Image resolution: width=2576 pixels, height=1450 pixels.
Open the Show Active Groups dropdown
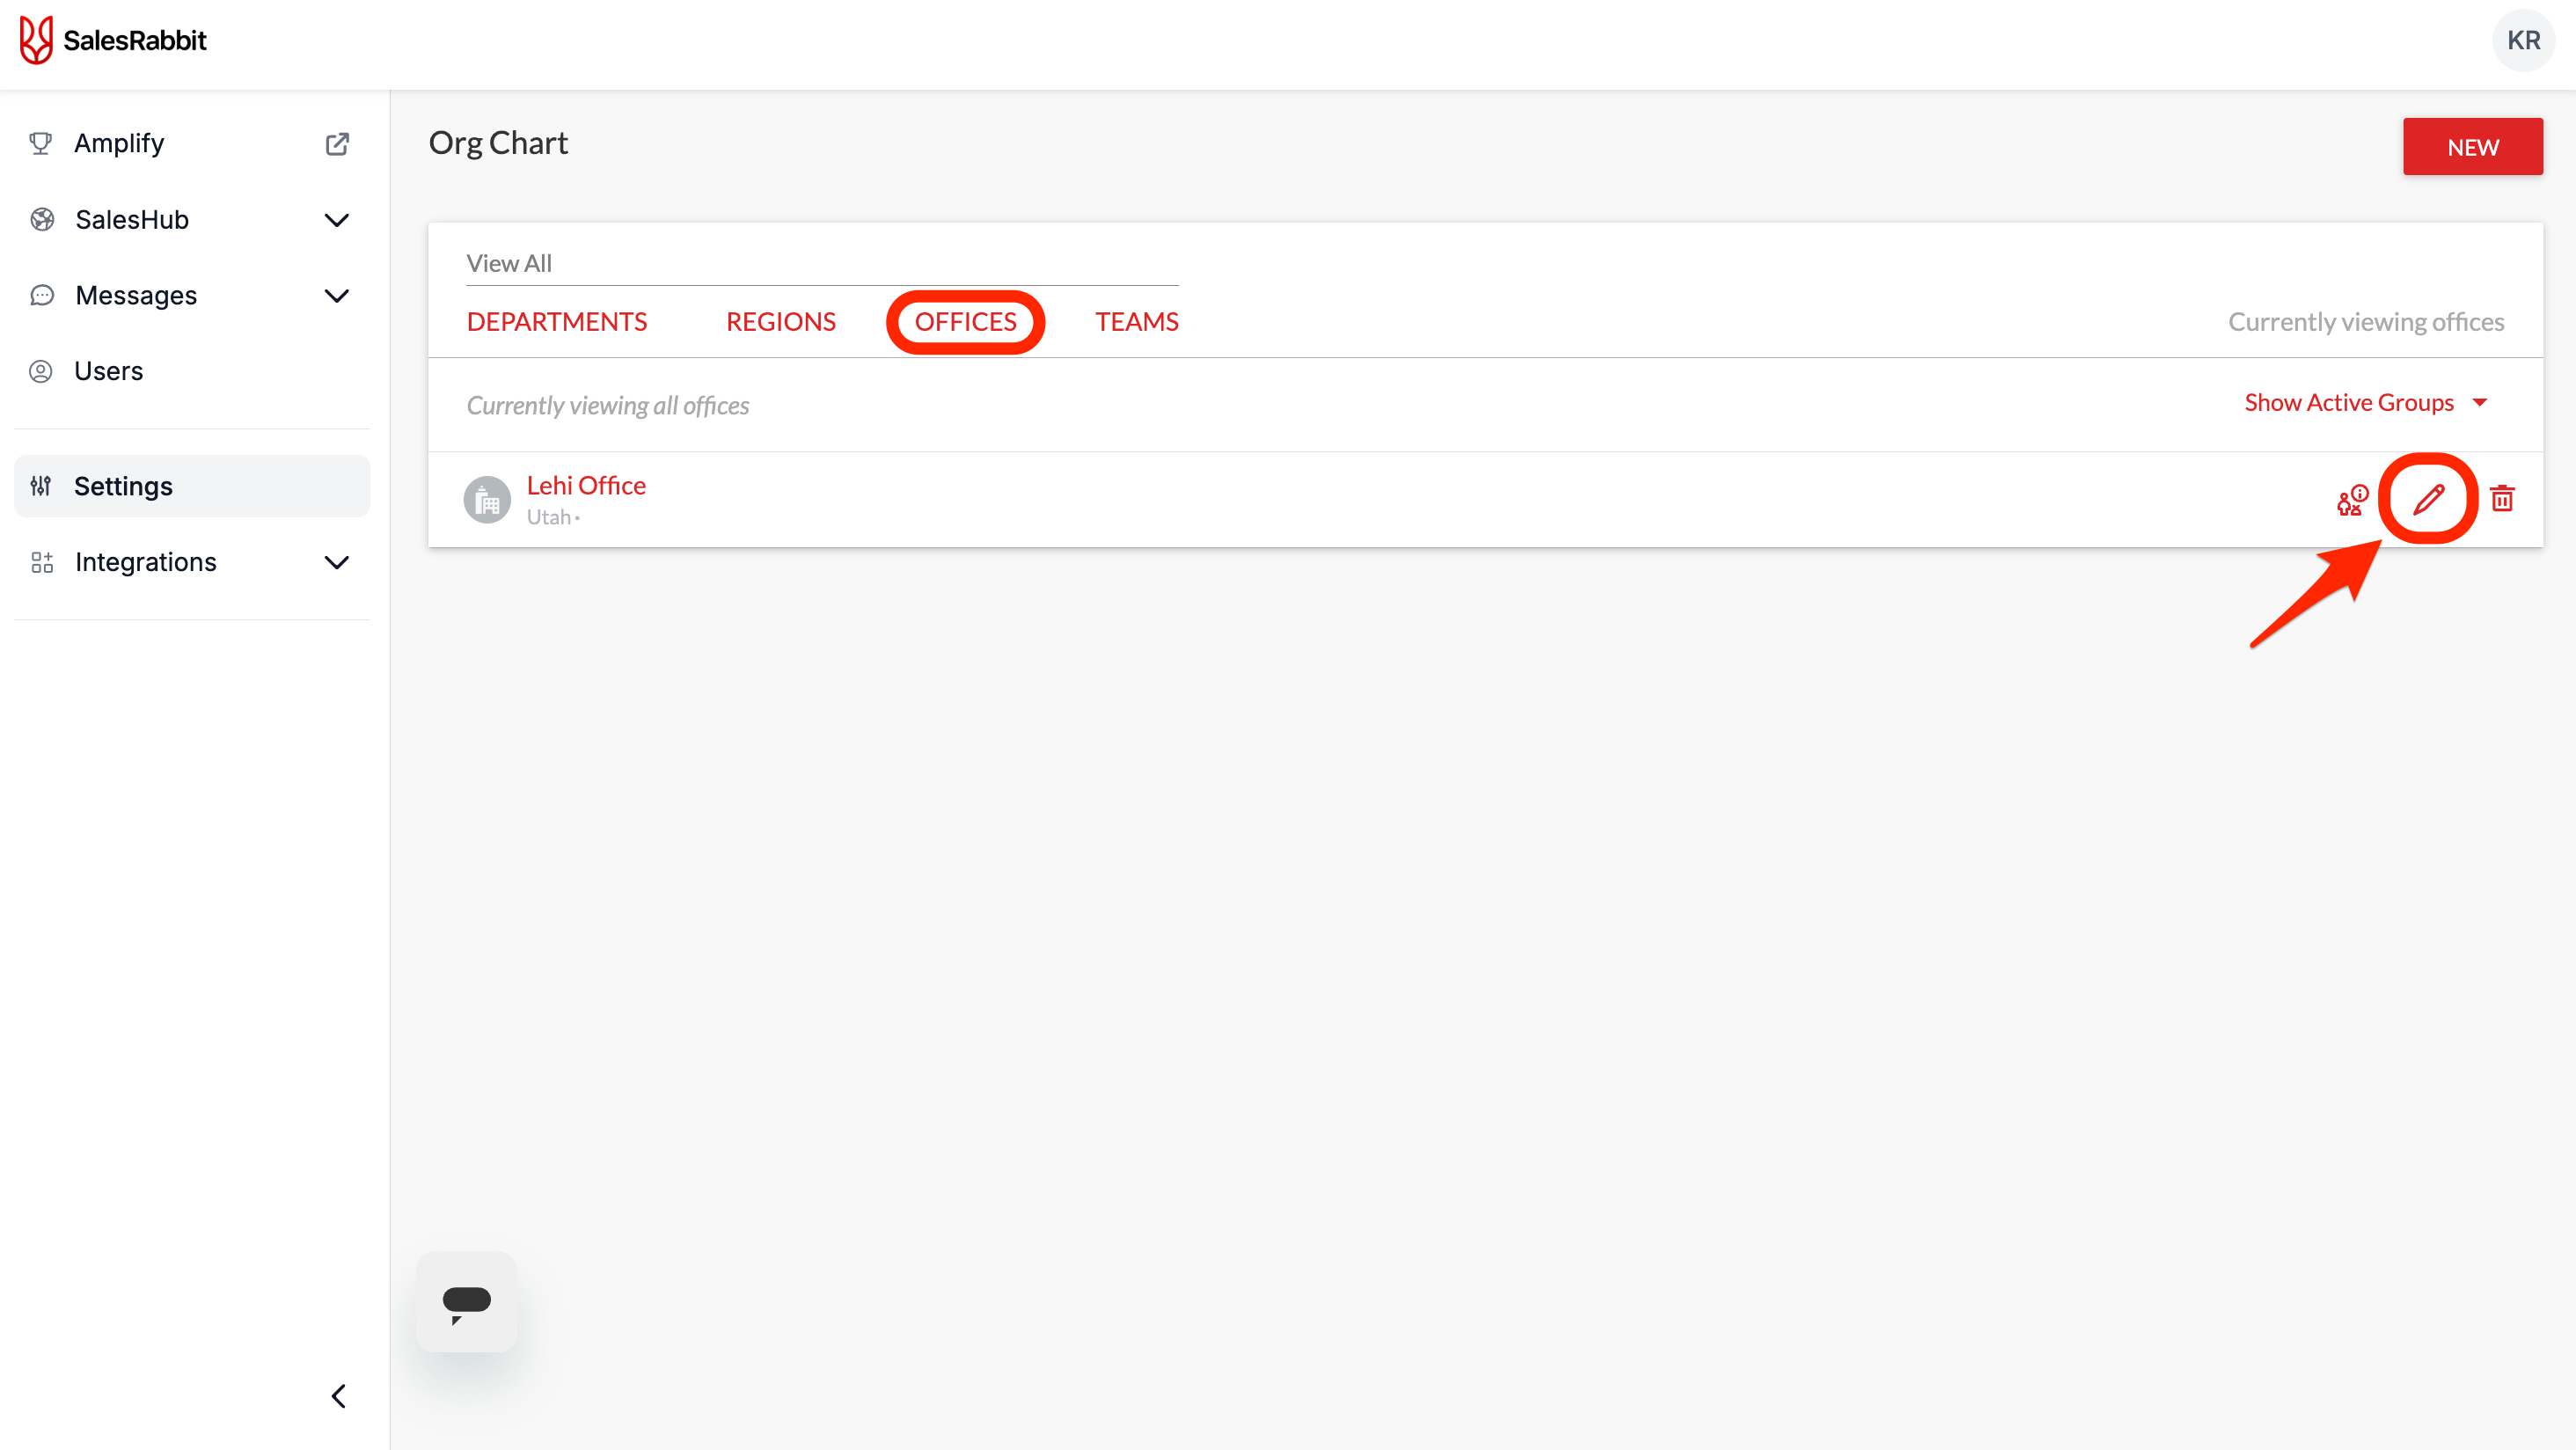coord(2366,403)
